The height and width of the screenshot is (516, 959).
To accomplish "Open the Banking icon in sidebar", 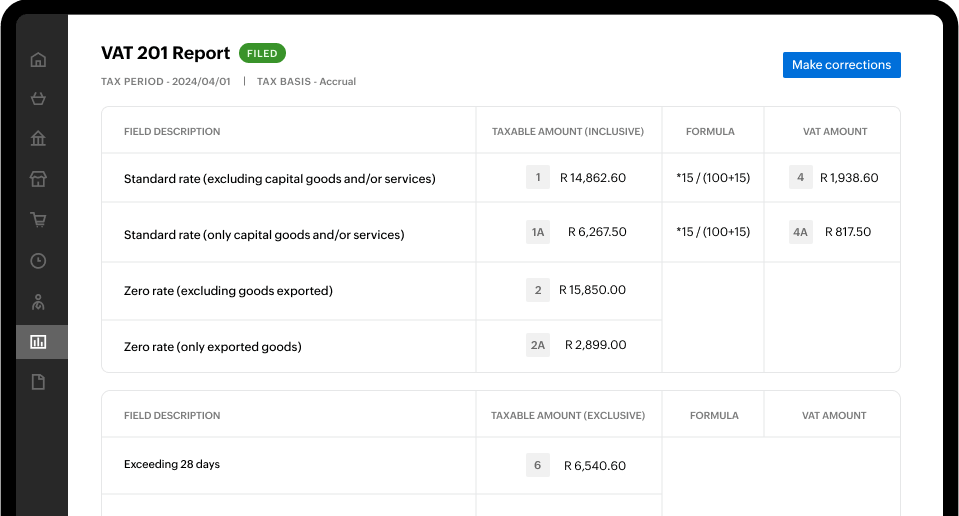I will pos(38,138).
